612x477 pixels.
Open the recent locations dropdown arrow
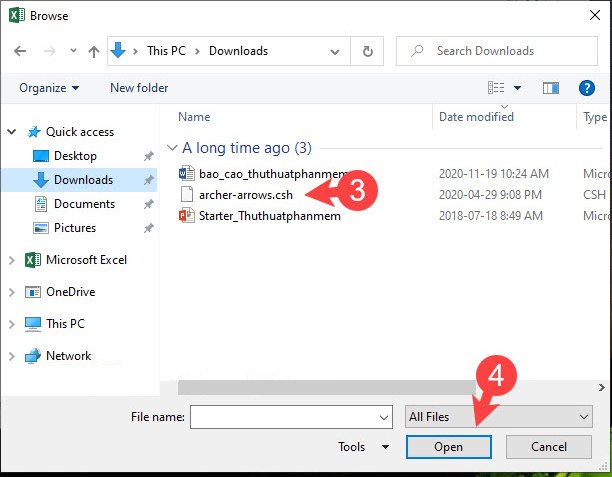(73, 51)
